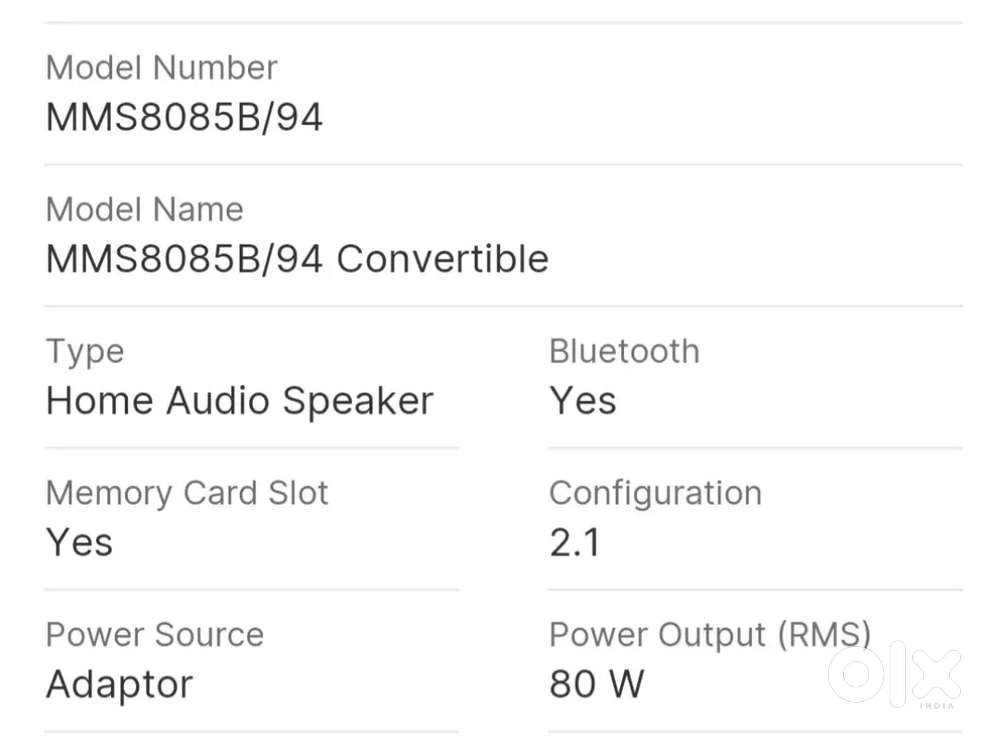The image size is (1000, 756).
Task: Select the MMS8085B/94 value under Model Number
Action: [185, 118]
